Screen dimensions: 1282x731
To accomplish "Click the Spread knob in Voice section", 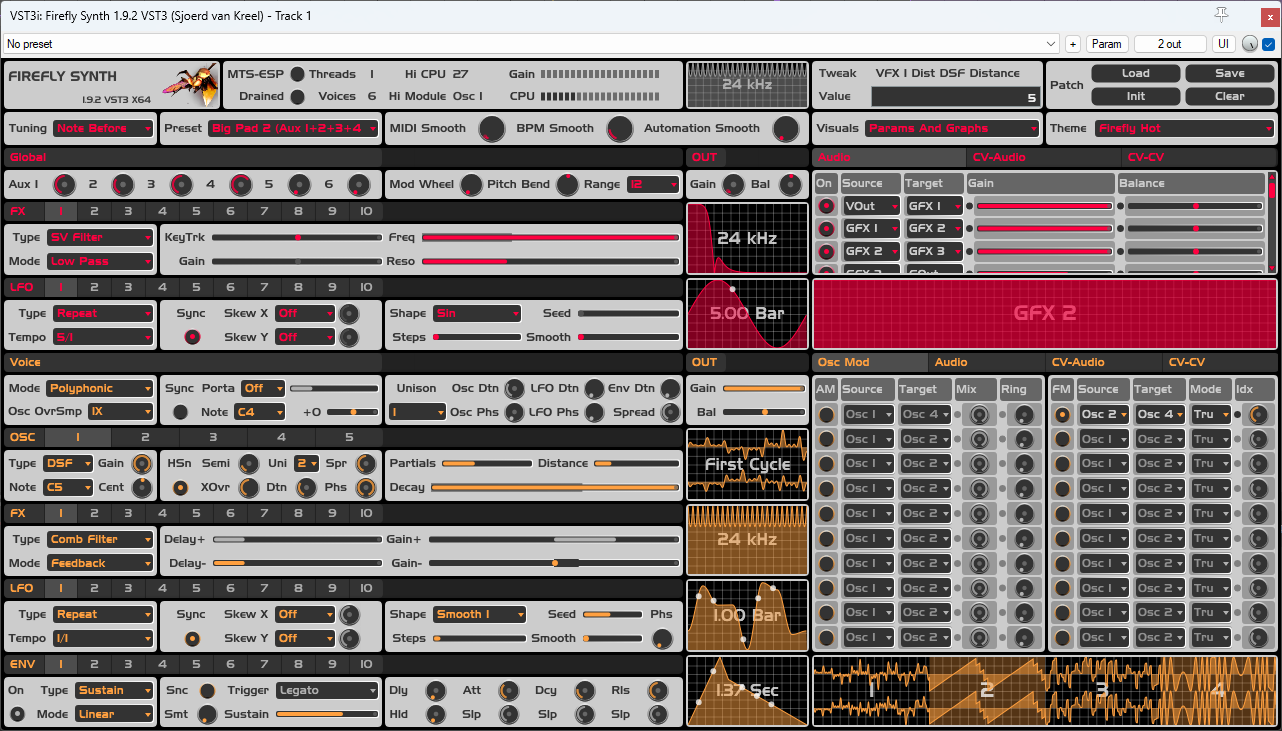I will (x=670, y=412).
